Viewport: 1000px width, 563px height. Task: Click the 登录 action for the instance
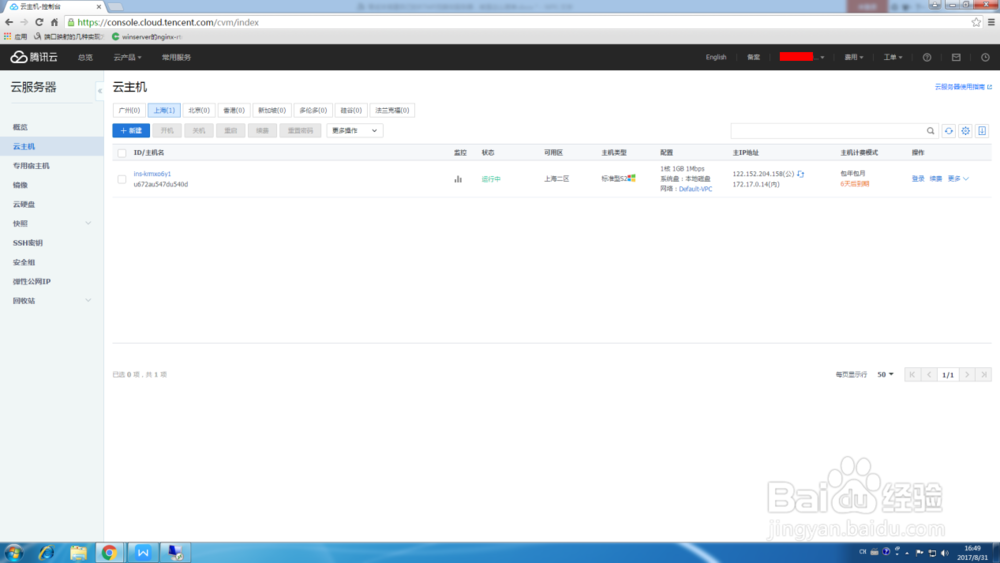point(918,179)
